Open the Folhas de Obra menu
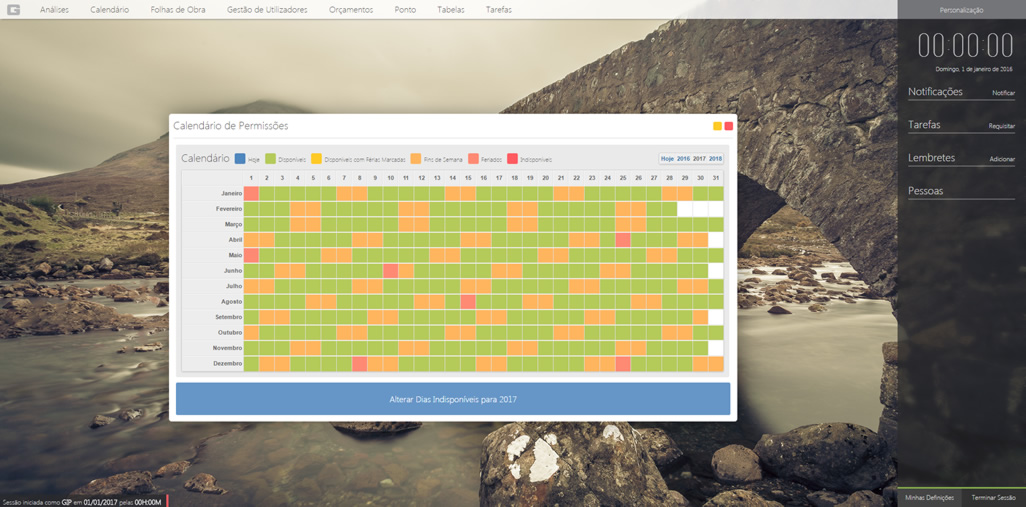The width and height of the screenshot is (1026, 507). [x=178, y=10]
